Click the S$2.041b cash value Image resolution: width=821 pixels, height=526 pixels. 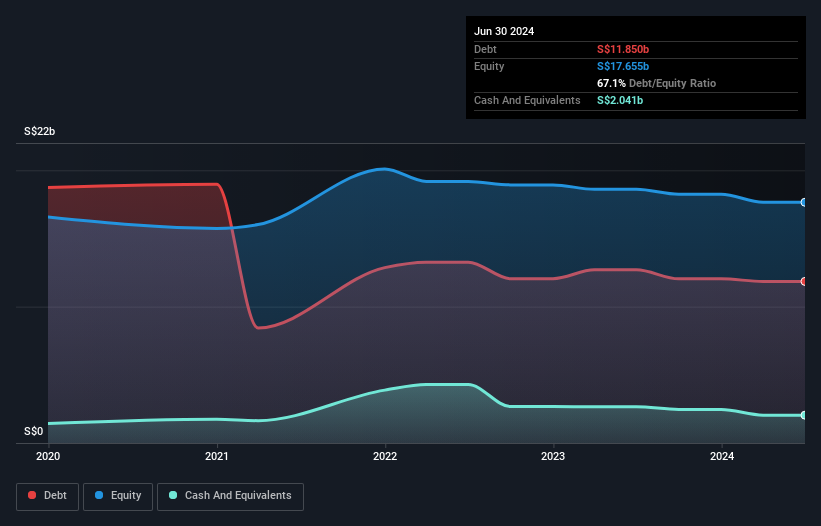(620, 100)
